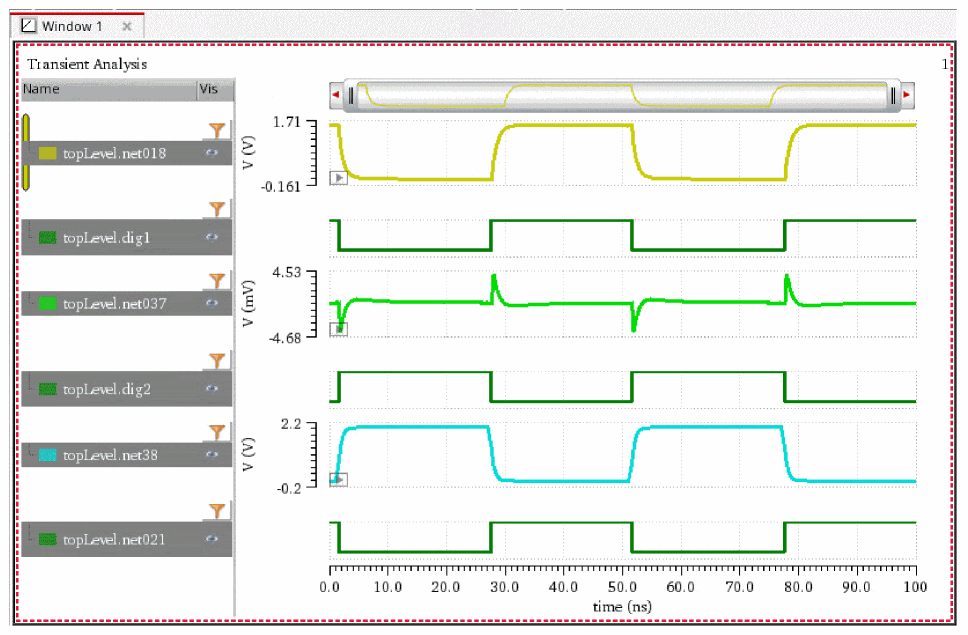This screenshot has height=635, width=968.
Task: Click the overview scrollbar waveform thumbnail
Action: click(x=622, y=96)
